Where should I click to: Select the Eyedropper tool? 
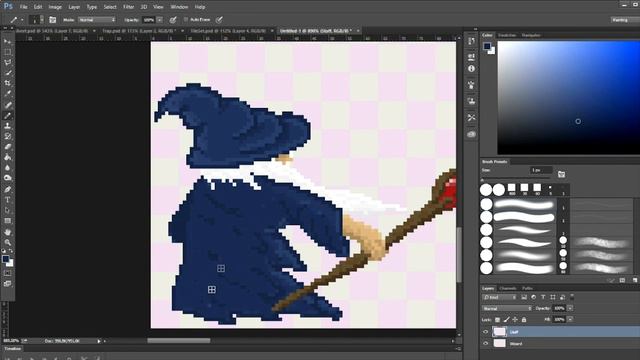(x=7, y=94)
